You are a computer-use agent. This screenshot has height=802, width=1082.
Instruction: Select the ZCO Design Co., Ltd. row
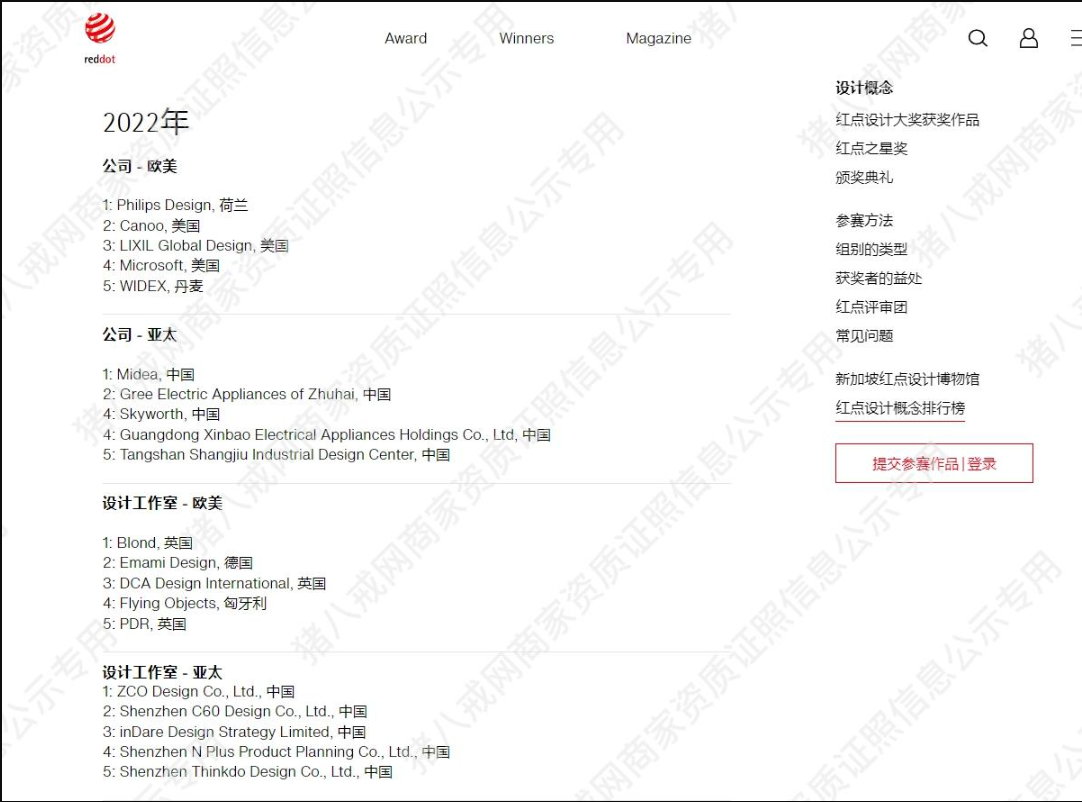pyautogui.click(x=199, y=692)
